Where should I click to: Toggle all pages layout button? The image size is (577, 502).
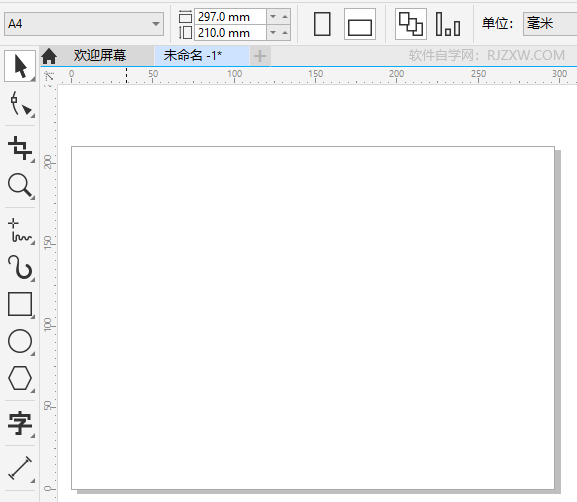411,24
